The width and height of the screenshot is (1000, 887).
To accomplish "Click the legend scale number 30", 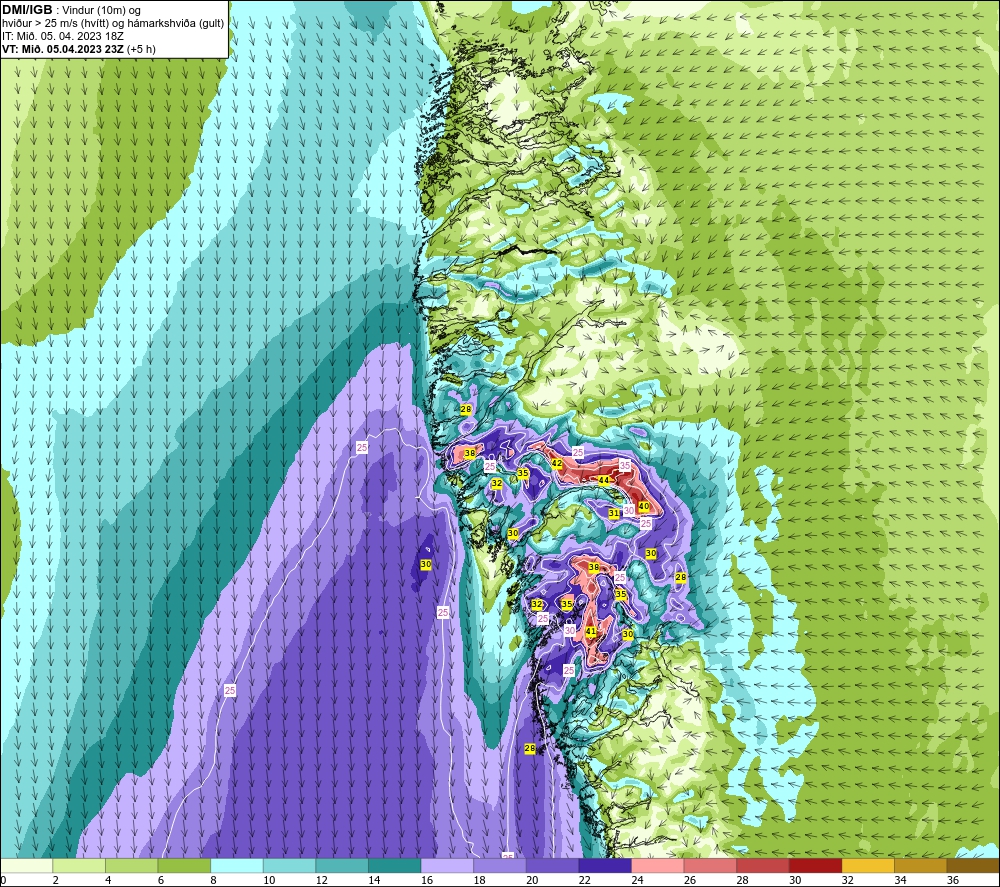I will (x=795, y=881).
